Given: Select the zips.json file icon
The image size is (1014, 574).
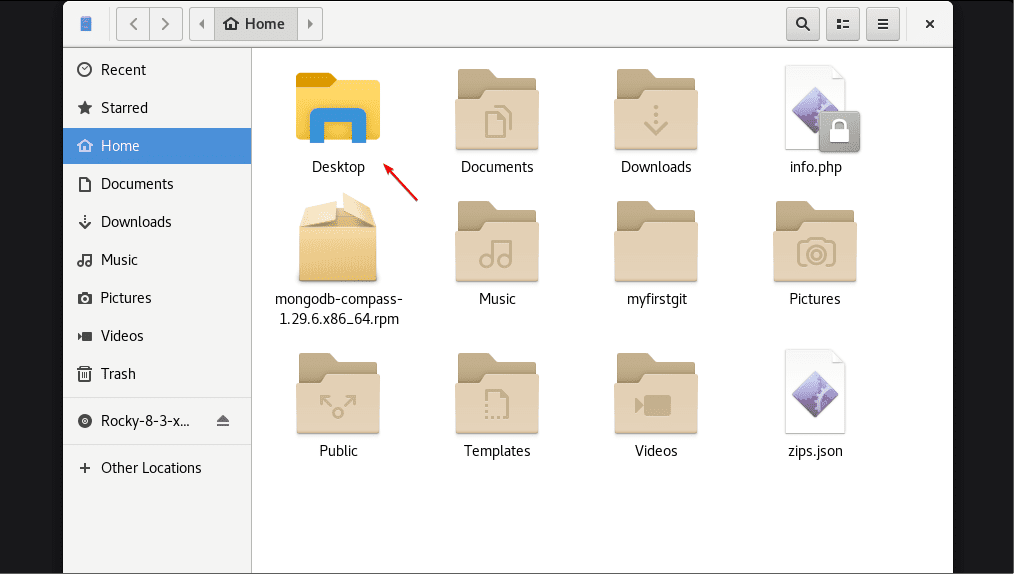Looking at the screenshot, I should (x=816, y=391).
